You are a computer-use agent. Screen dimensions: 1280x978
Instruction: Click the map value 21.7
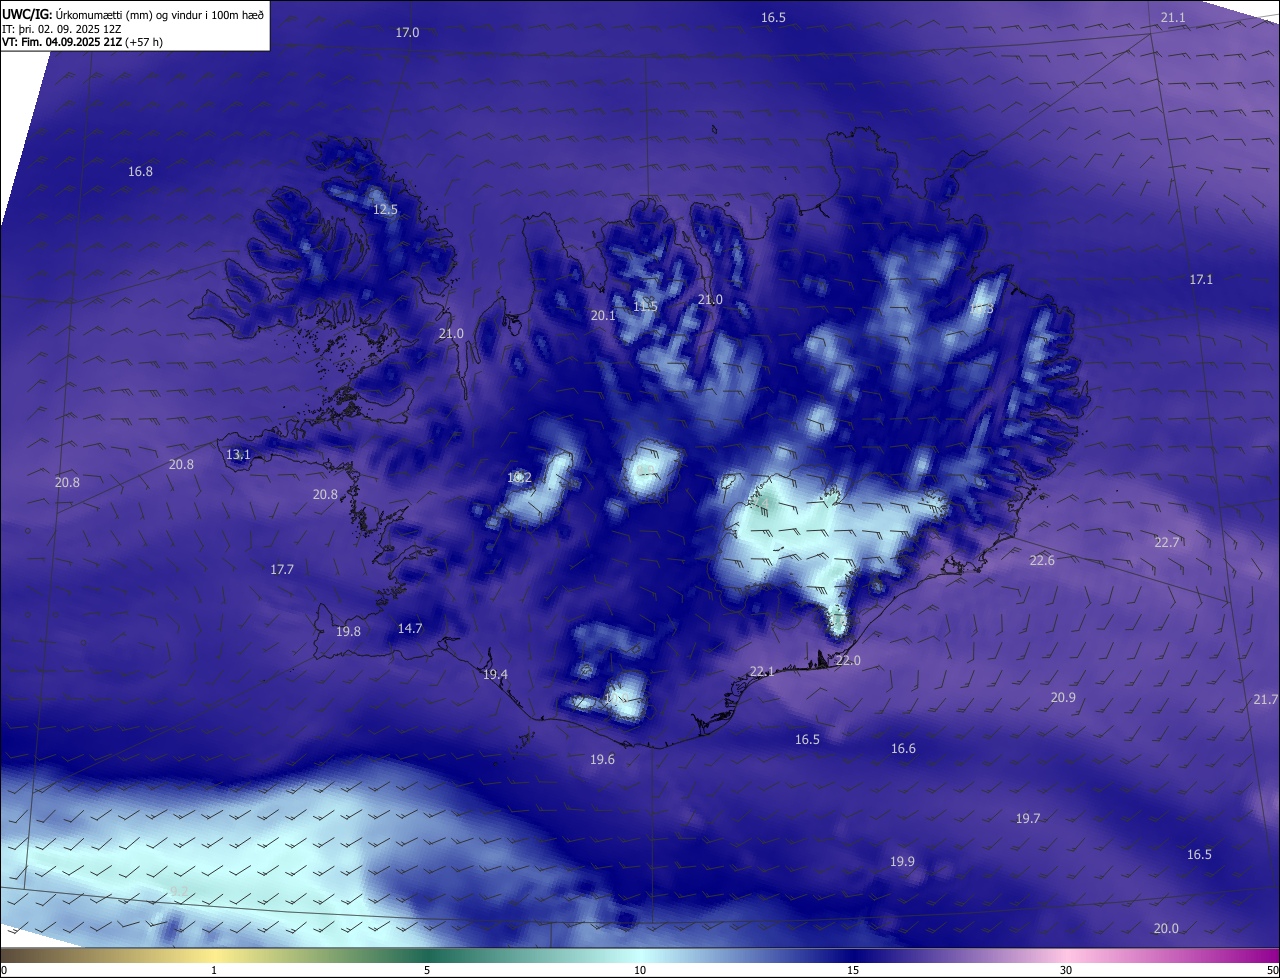pos(1265,699)
